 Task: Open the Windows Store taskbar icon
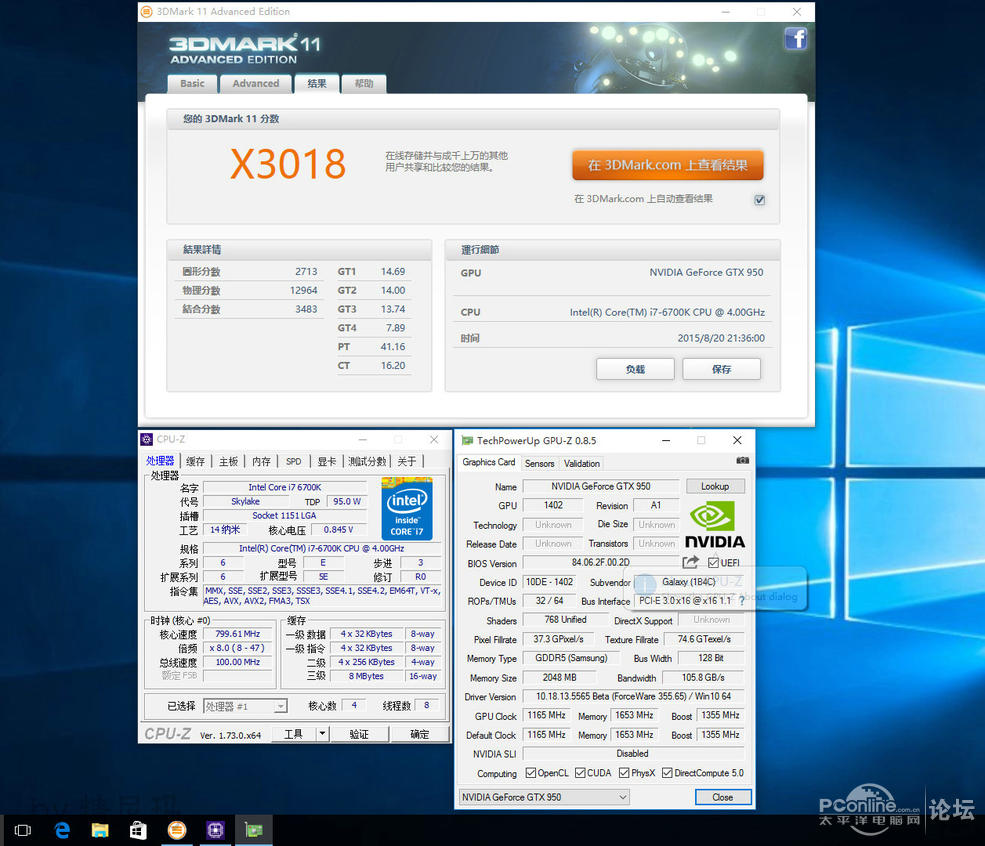[138, 830]
